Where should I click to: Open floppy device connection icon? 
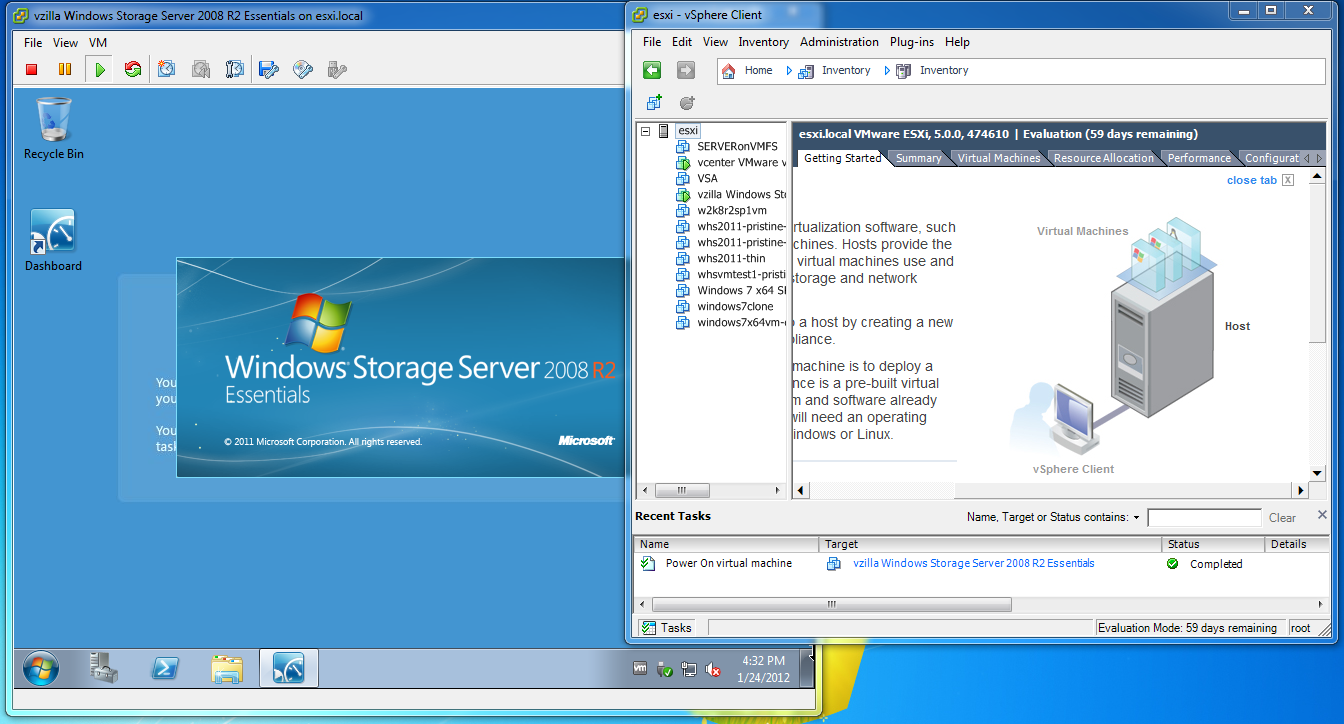point(268,69)
